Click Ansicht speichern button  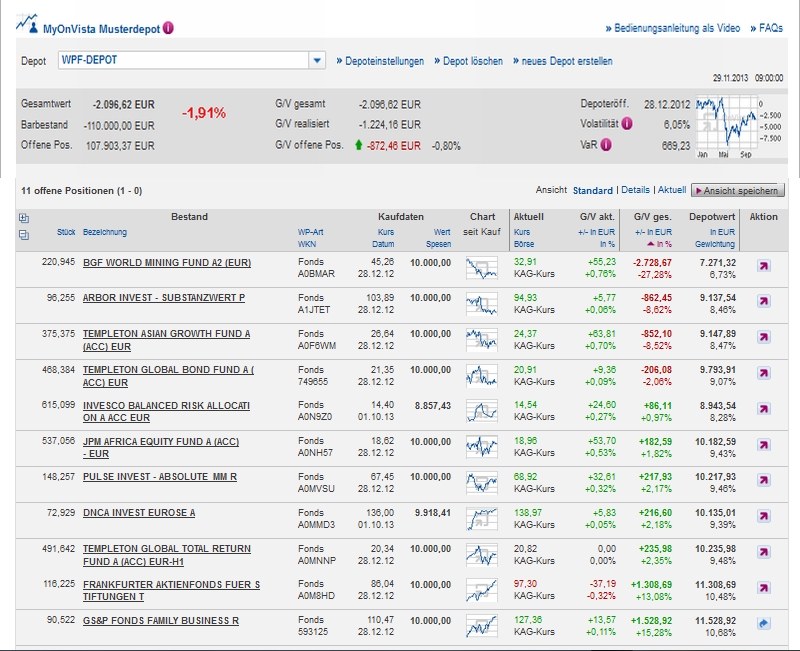point(738,190)
